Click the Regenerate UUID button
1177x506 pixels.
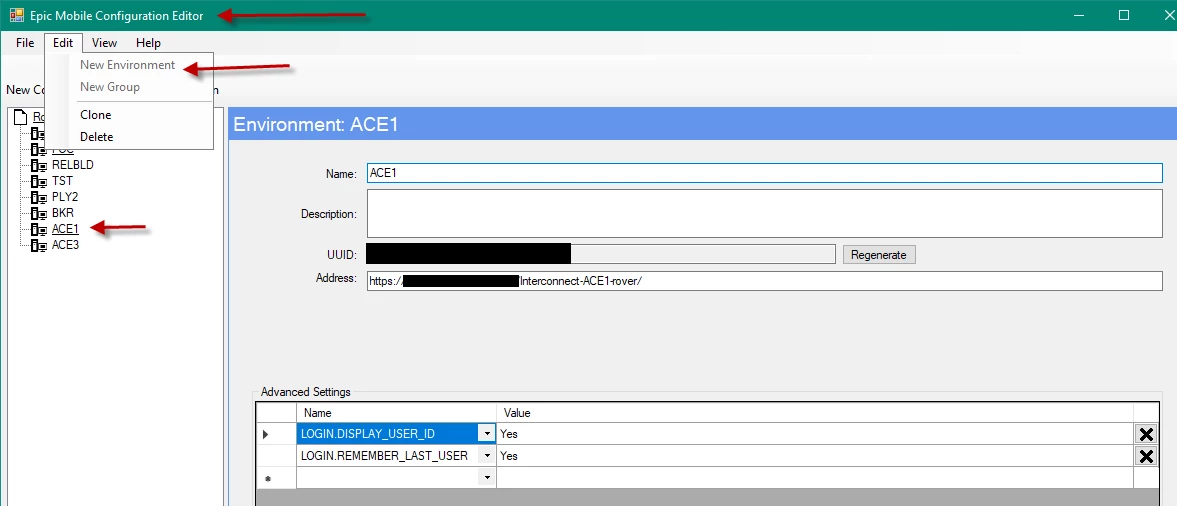pyautogui.click(x=879, y=255)
